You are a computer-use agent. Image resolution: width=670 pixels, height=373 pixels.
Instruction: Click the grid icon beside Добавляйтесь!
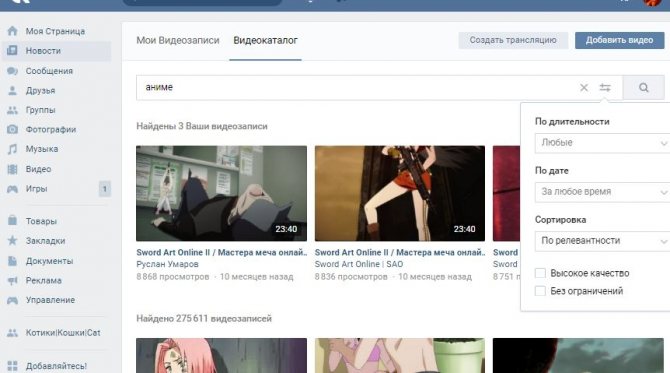tap(12, 366)
